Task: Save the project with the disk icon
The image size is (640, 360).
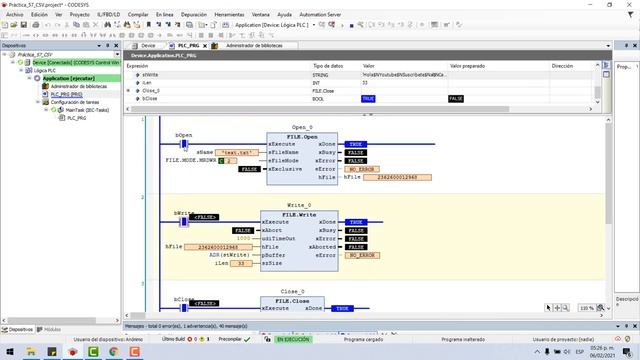Action: pyautogui.click(x=24, y=25)
